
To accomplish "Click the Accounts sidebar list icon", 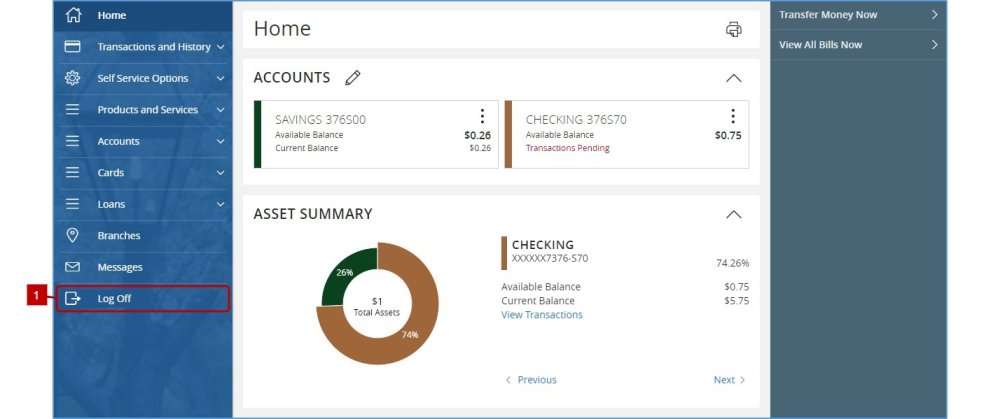I will 73,141.
